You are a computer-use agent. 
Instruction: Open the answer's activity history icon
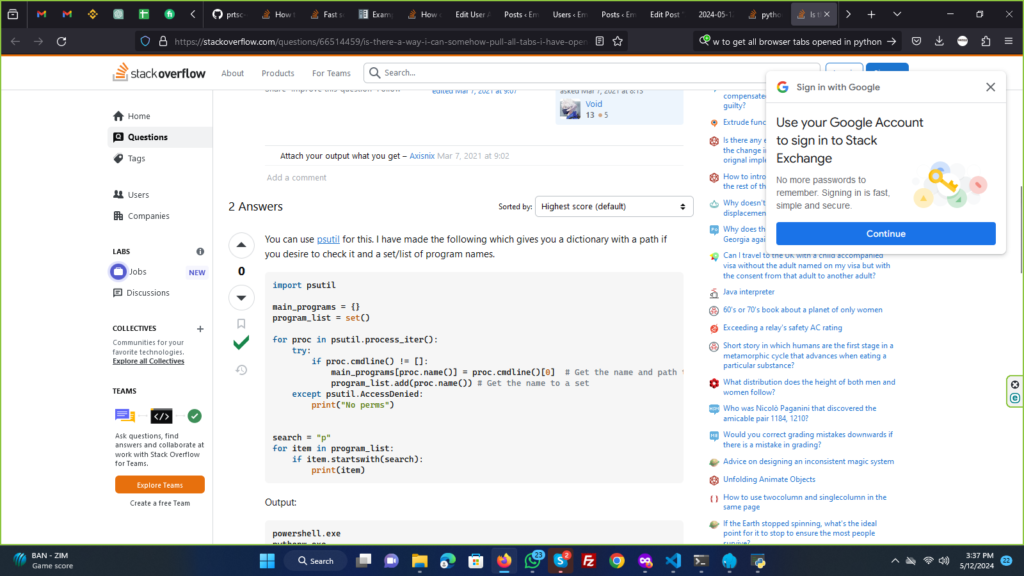[241, 370]
